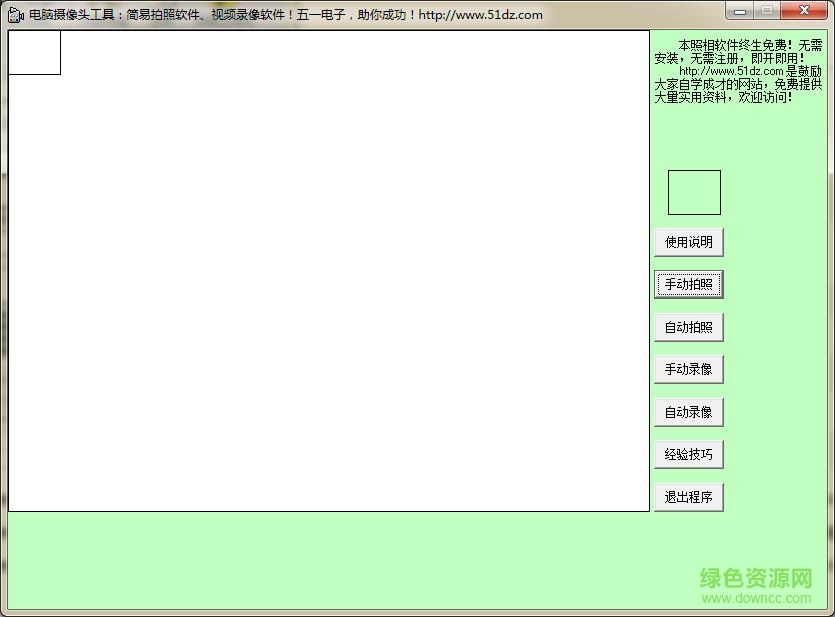Viewport: 835px width, 617px height.
Task: Click the 自动拍照 button for automatic photos
Action: [688, 327]
